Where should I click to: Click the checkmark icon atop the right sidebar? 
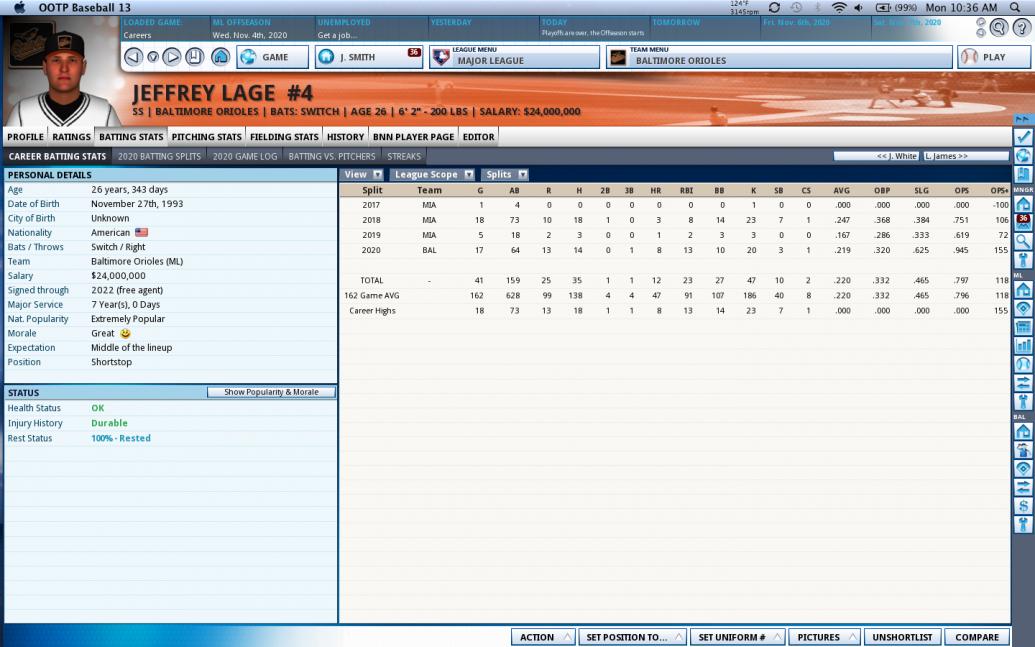(x=1022, y=137)
